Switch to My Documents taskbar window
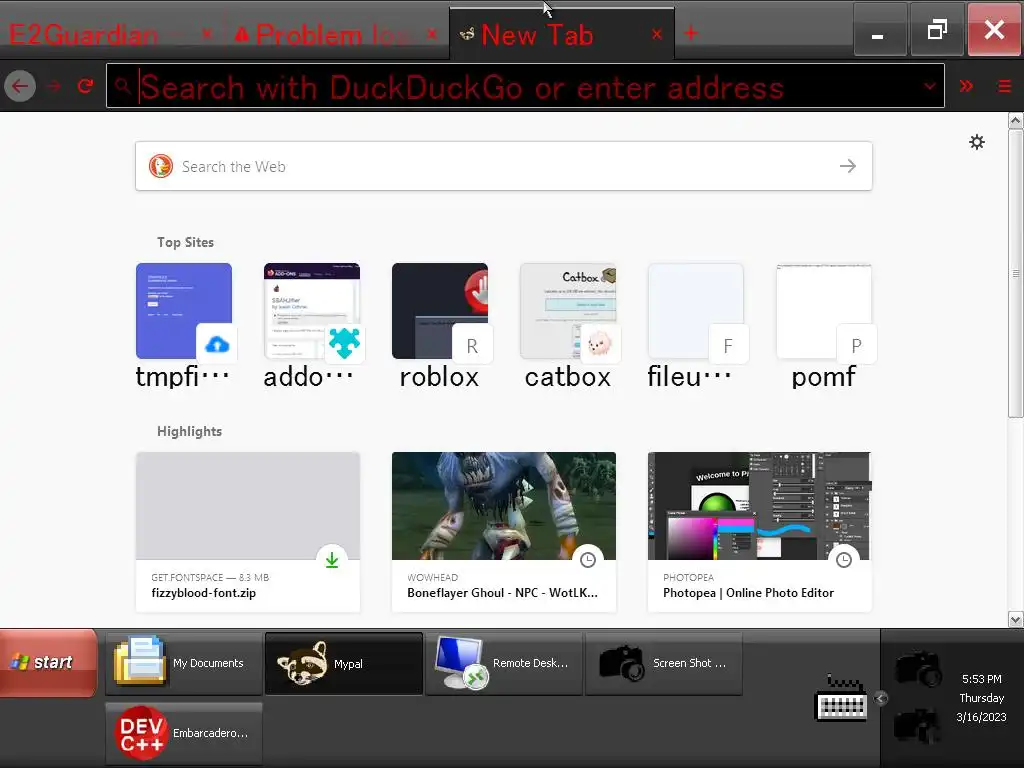1024x768 pixels. [184, 663]
